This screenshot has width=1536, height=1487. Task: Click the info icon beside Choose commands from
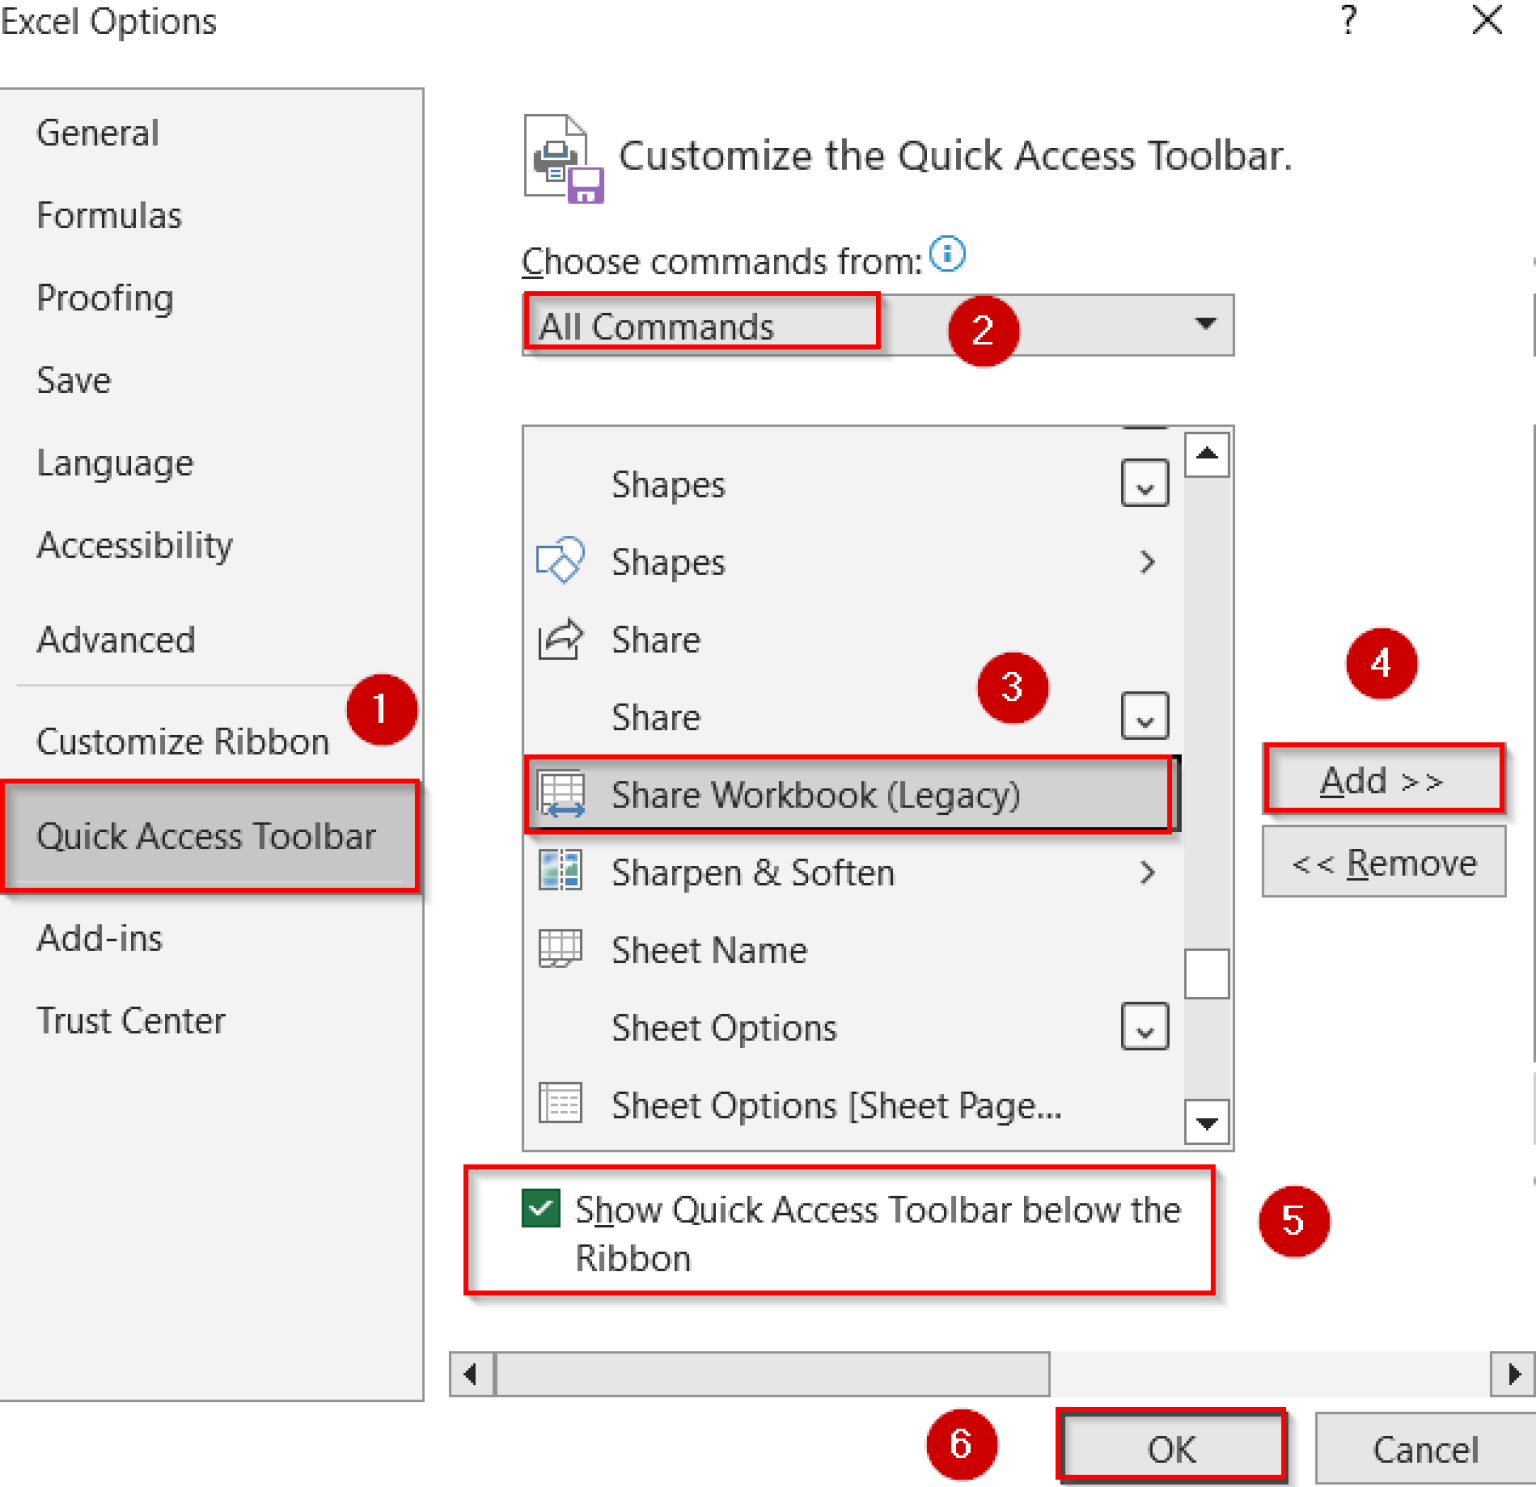click(x=948, y=255)
